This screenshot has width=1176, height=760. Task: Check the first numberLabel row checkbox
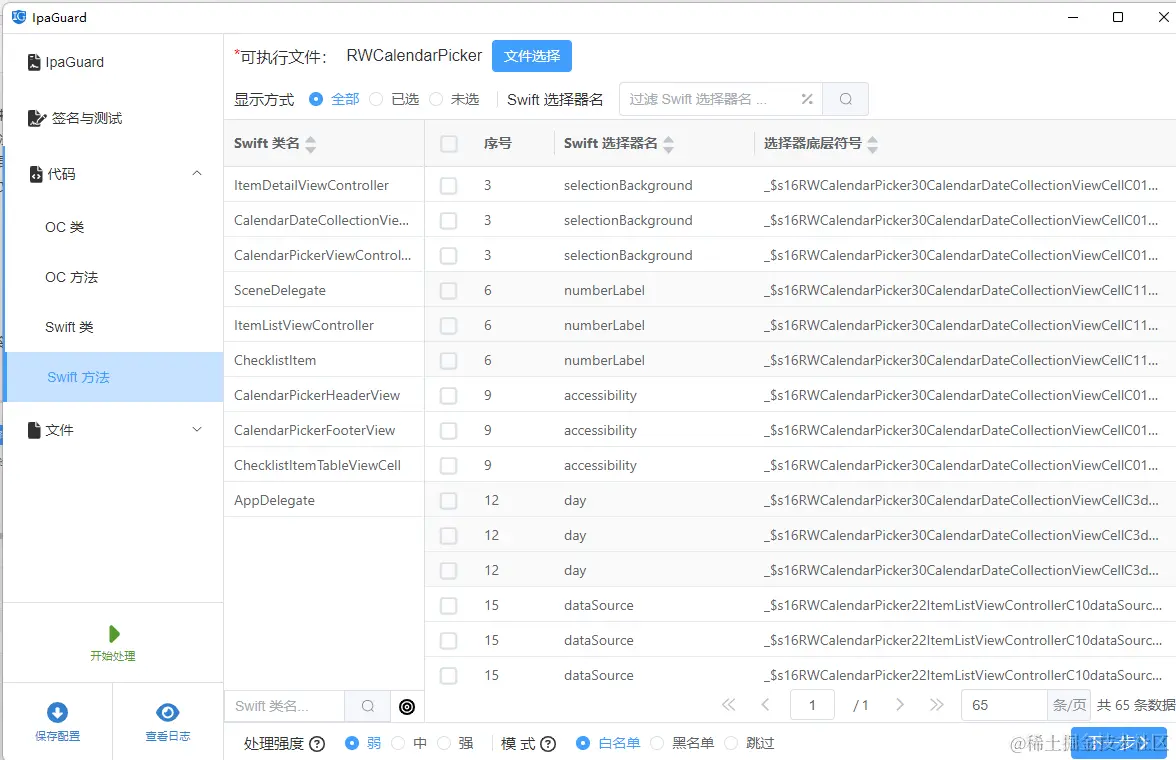click(448, 290)
